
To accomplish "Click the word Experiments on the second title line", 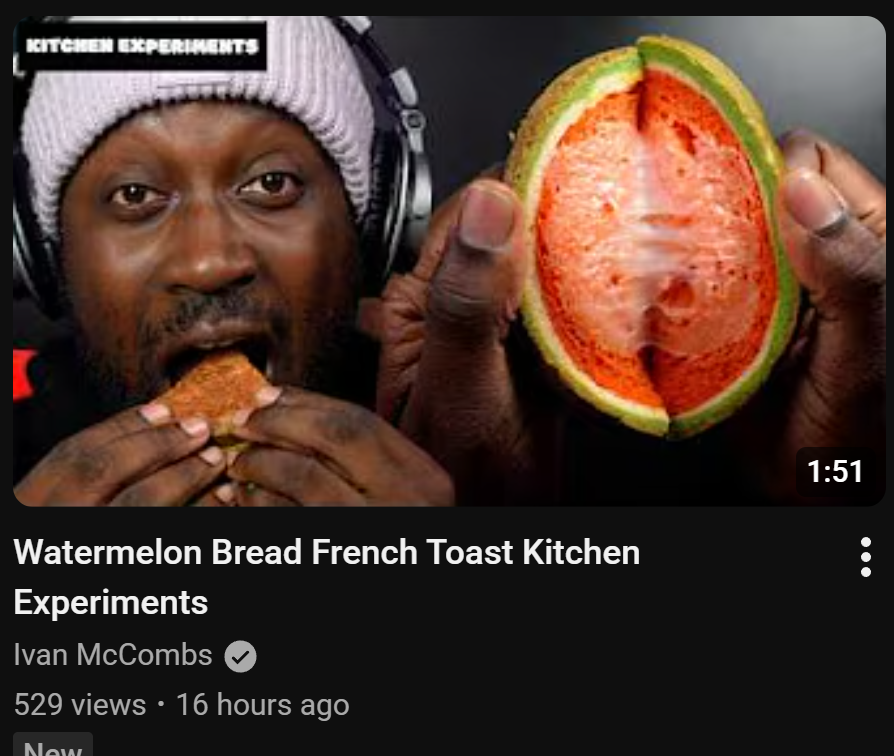I will tap(111, 603).
